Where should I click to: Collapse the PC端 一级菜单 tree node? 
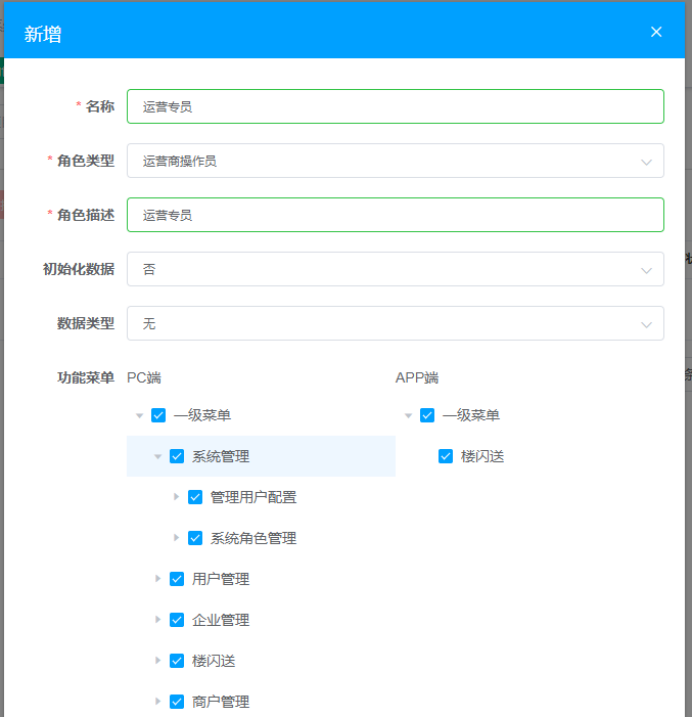[139, 416]
